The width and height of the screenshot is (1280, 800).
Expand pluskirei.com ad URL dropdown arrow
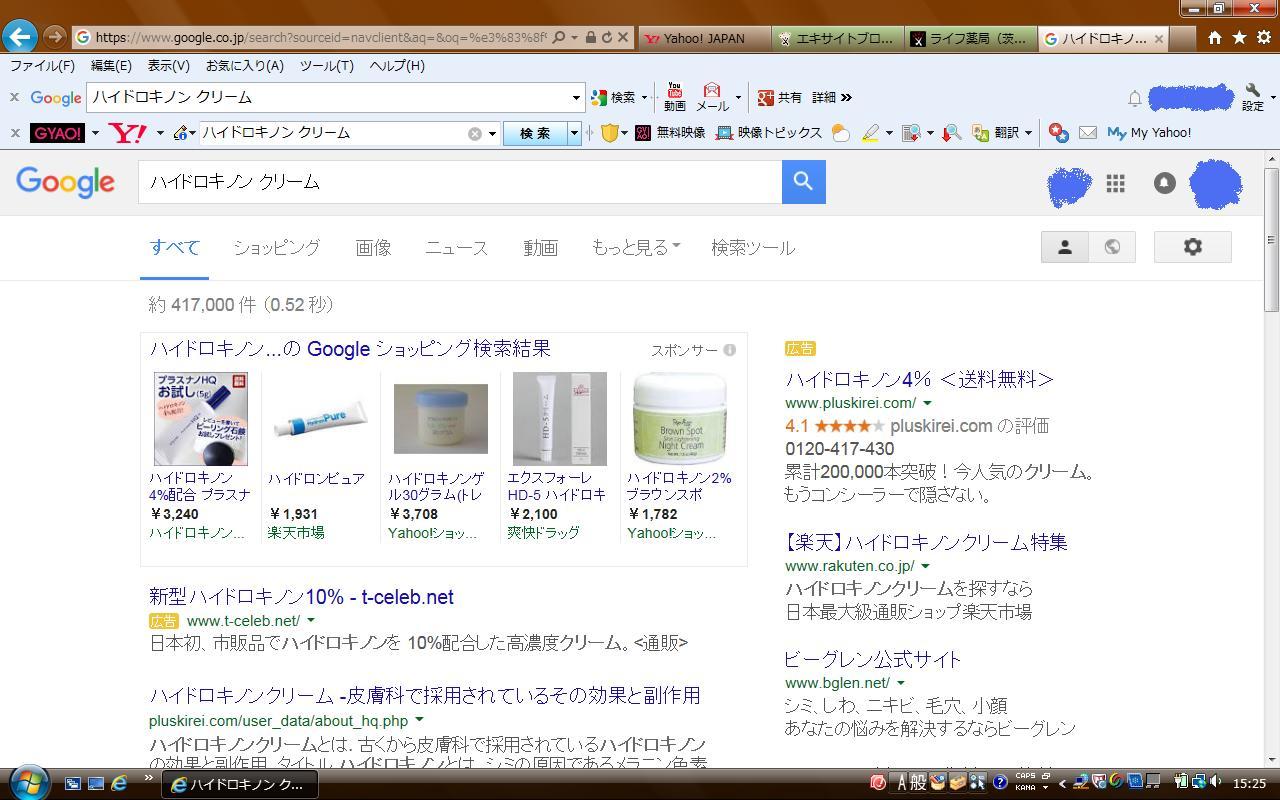coord(927,403)
